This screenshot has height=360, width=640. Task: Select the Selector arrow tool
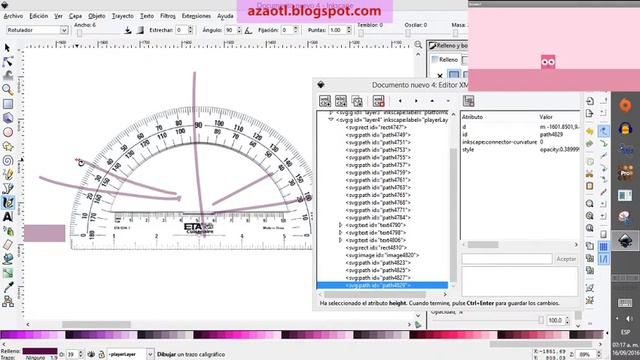[x=7, y=48]
